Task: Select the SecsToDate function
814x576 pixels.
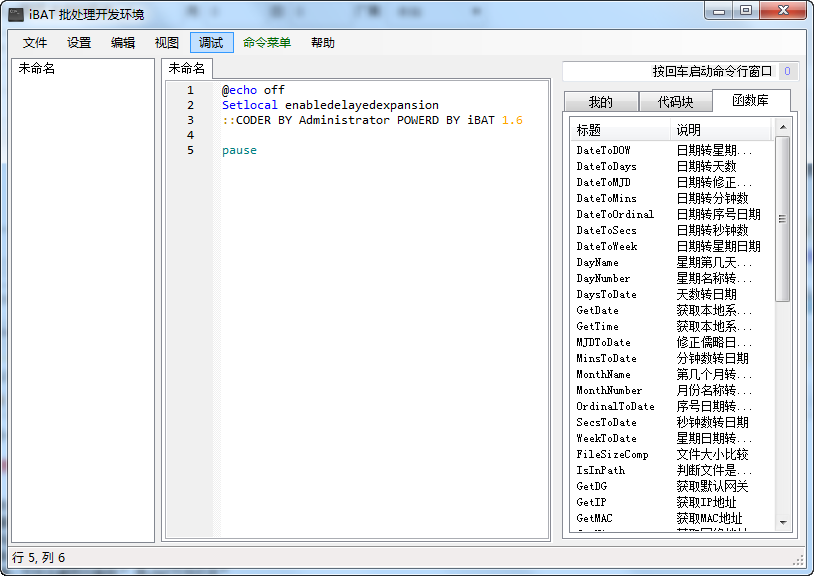Action: (x=606, y=422)
